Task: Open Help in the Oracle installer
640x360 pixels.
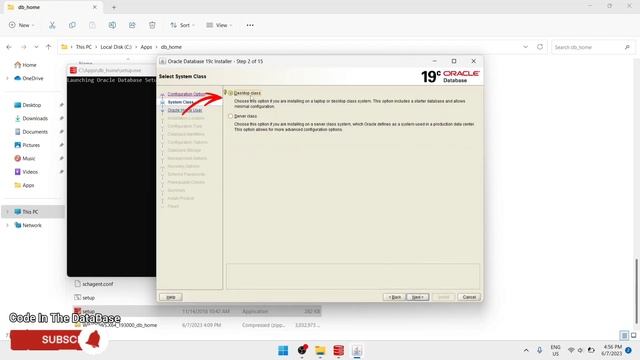Action: coord(171,297)
